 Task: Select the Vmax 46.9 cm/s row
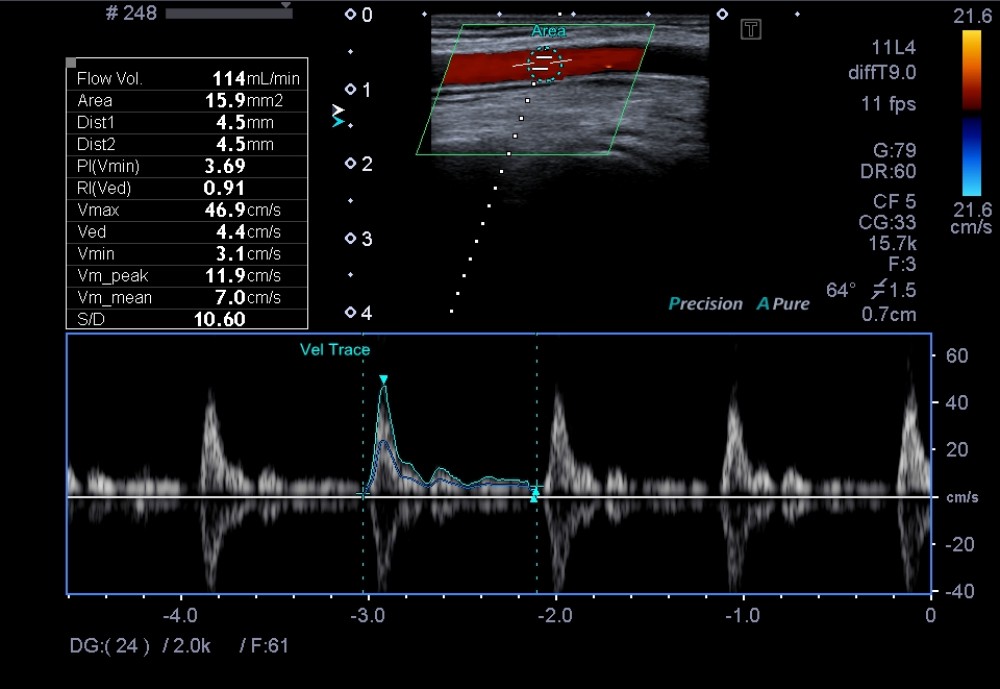point(187,210)
